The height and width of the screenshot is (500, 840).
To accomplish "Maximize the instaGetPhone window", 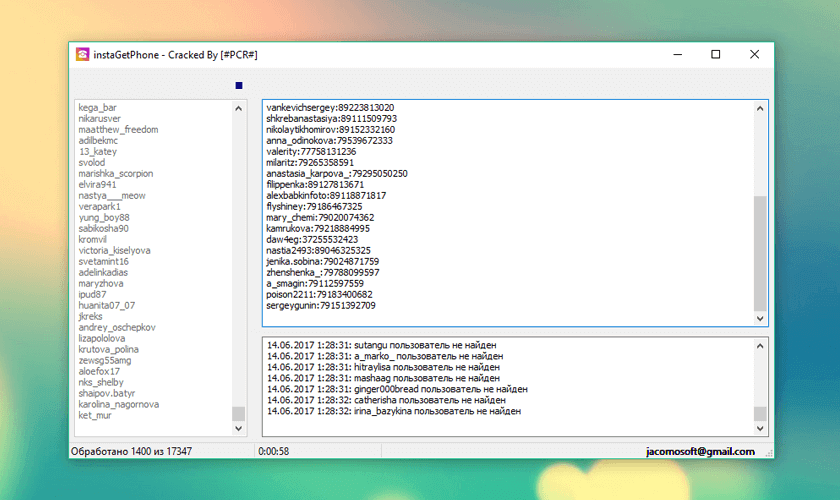I will click(716, 54).
